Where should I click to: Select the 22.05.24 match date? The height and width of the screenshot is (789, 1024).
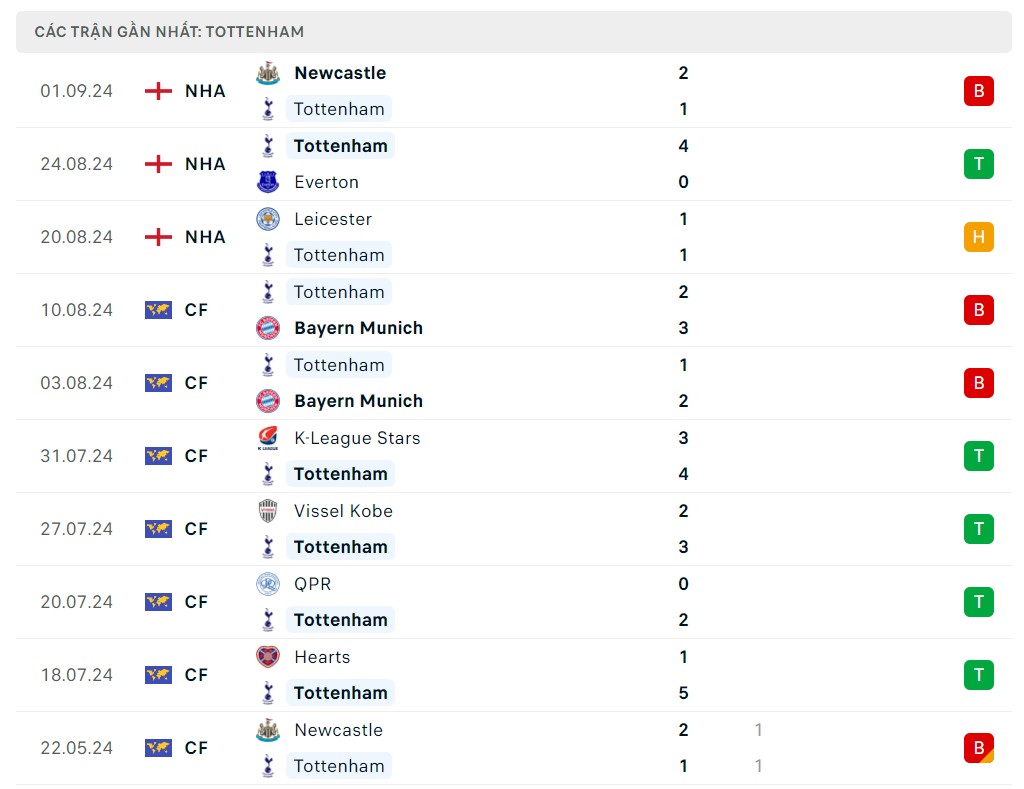click(77, 748)
